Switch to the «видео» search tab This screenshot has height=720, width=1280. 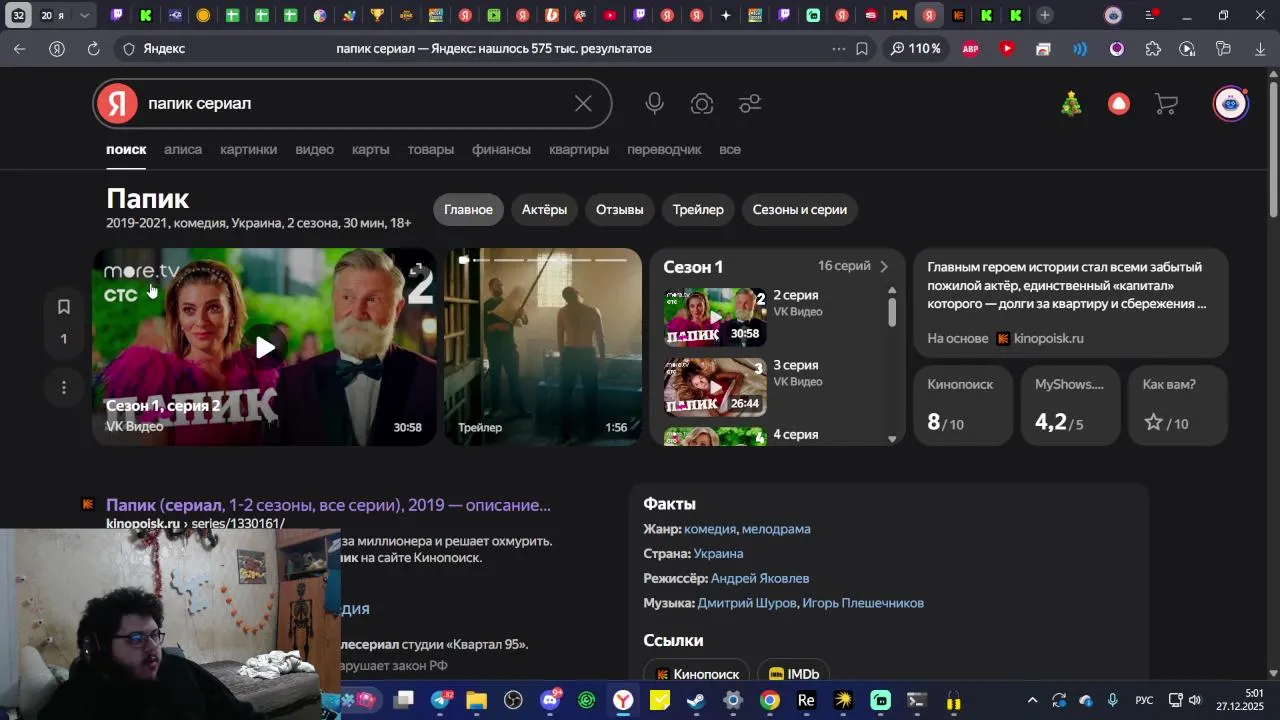pyautogui.click(x=314, y=149)
